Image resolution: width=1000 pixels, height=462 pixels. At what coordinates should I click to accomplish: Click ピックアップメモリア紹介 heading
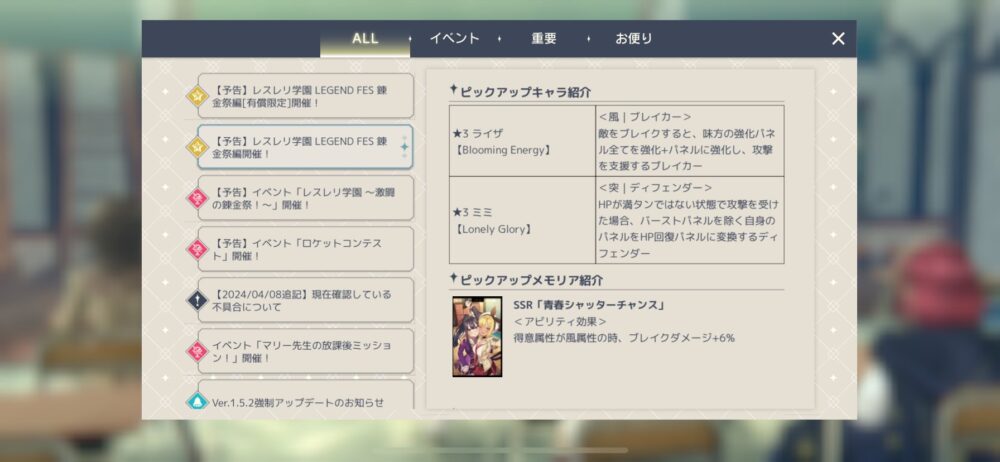click(x=531, y=280)
